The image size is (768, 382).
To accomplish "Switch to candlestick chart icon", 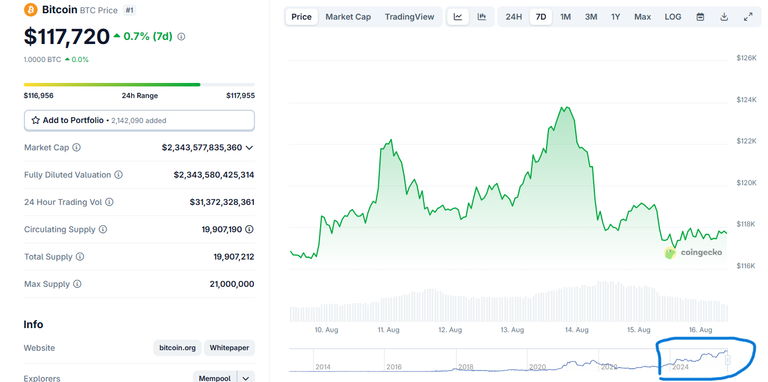I will click(482, 17).
